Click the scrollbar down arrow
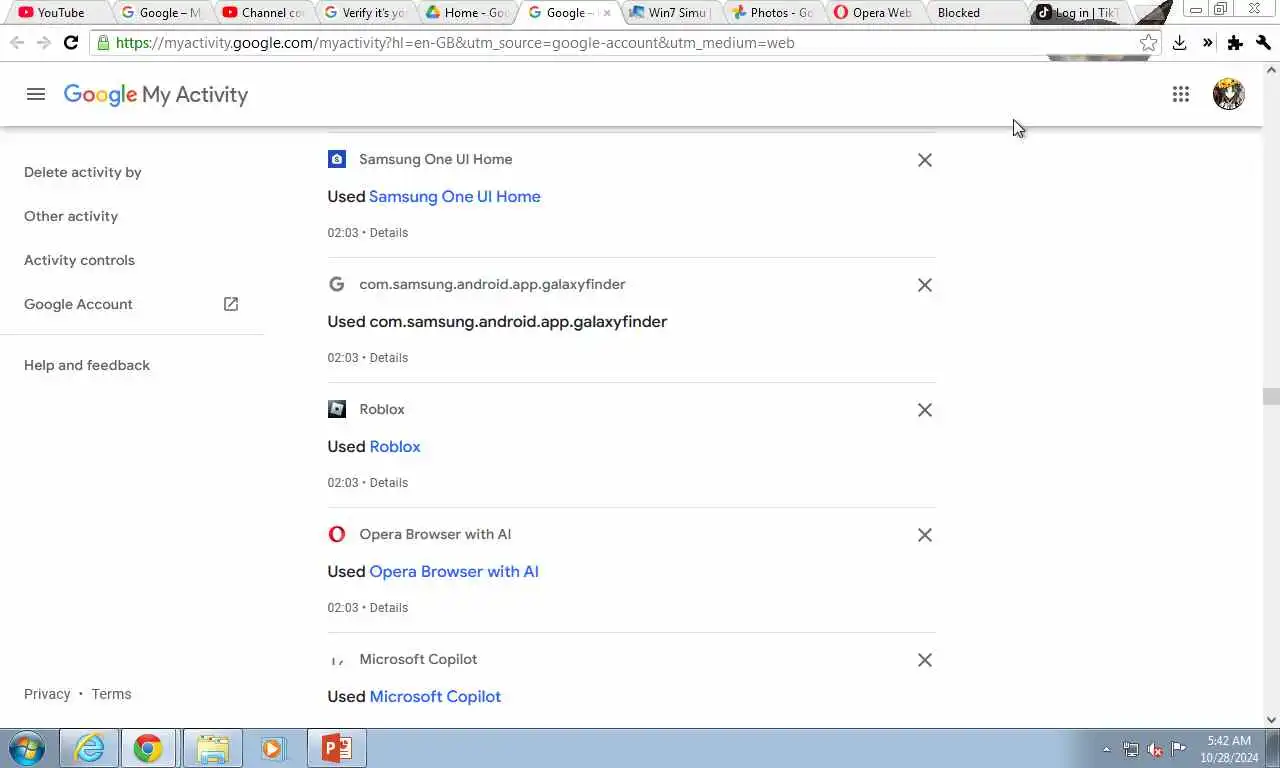The width and height of the screenshot is (1280, 768). pos(1271,719)
